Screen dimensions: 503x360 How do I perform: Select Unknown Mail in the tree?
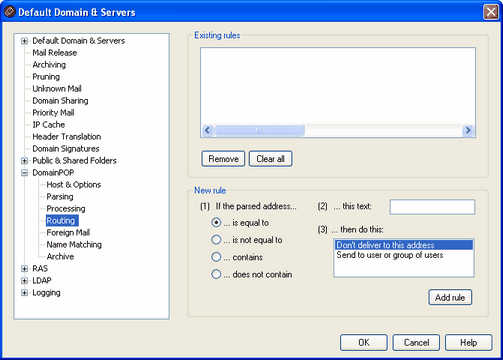[x=57, y=89]
